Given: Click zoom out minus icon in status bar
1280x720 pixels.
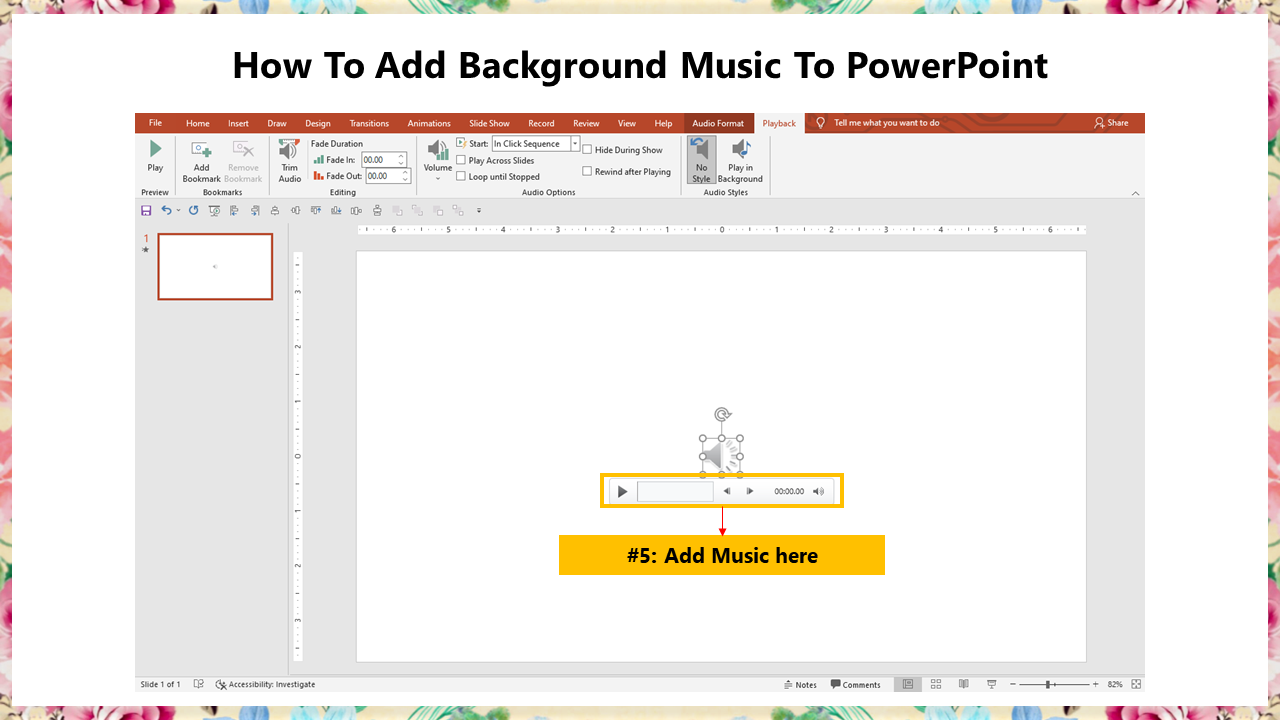Looking at the screenshot, I should pos(1013,684).
